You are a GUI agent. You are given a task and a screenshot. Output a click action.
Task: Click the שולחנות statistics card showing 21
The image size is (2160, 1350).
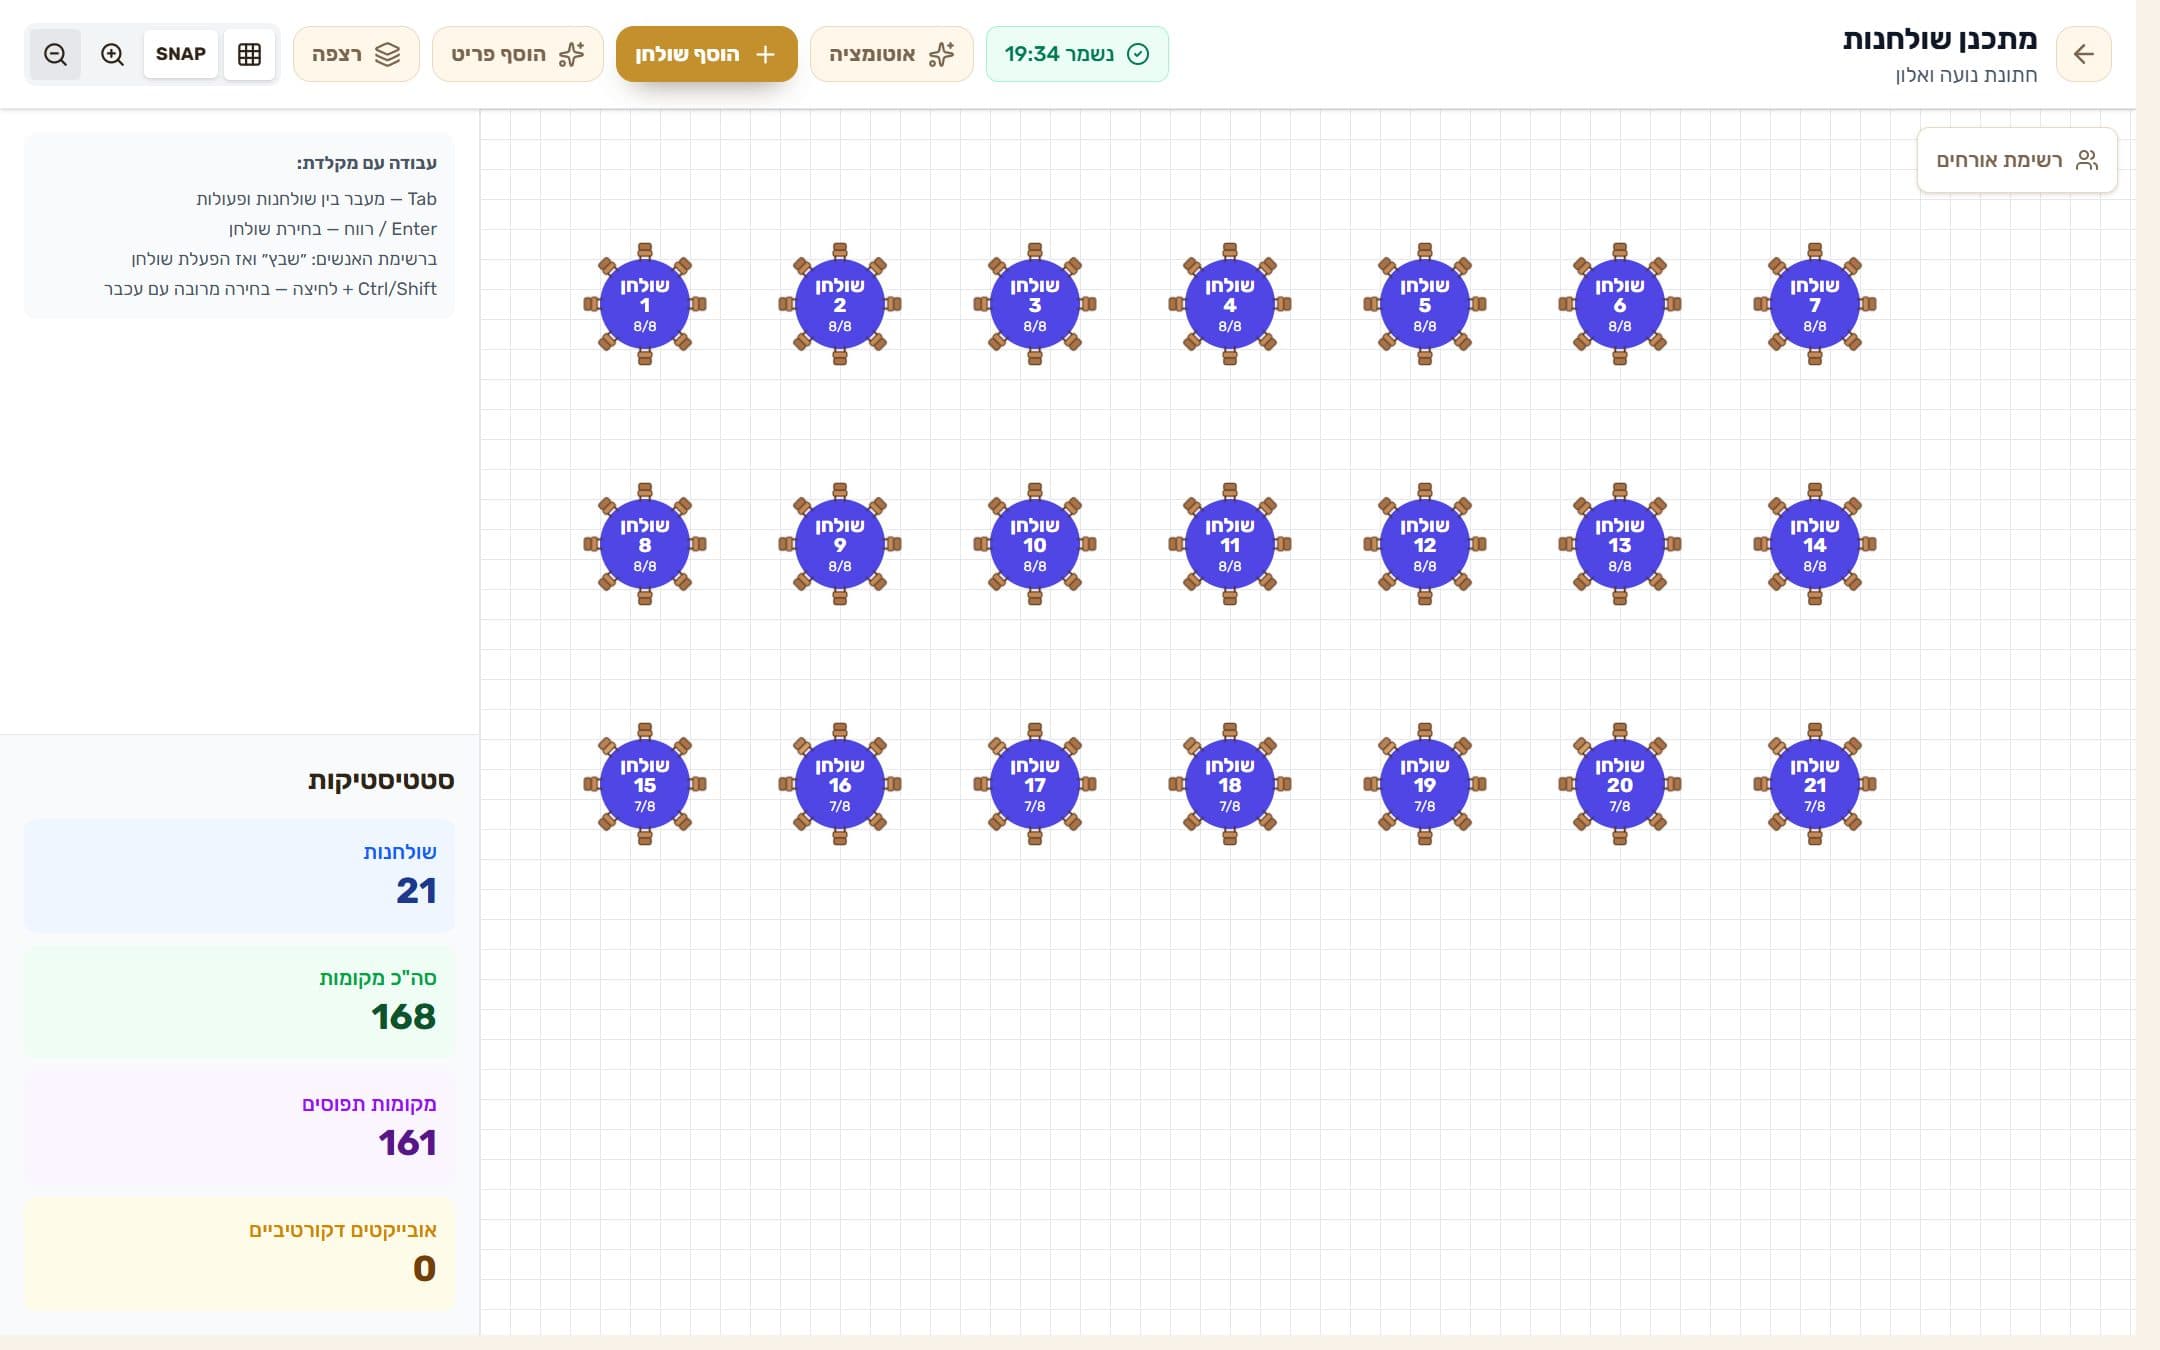(x=239, y=876)
